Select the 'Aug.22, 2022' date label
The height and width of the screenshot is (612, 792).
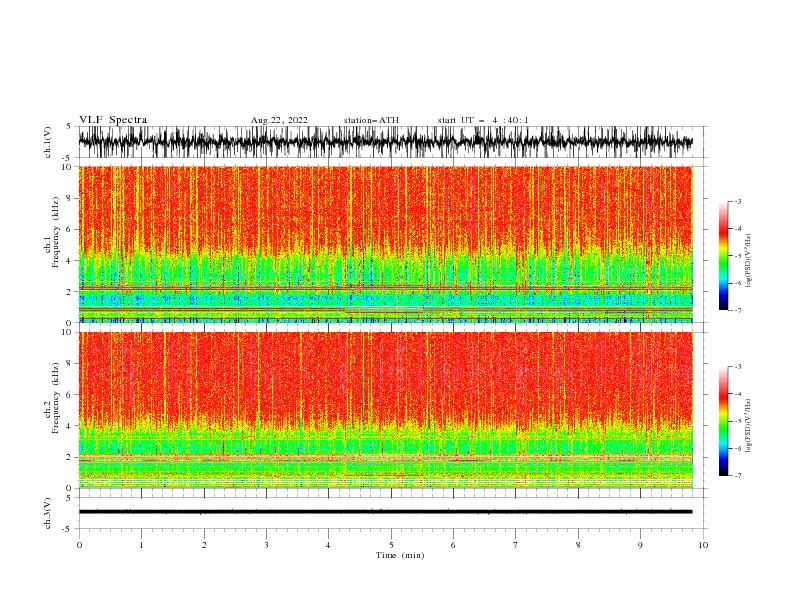point(279,120)
